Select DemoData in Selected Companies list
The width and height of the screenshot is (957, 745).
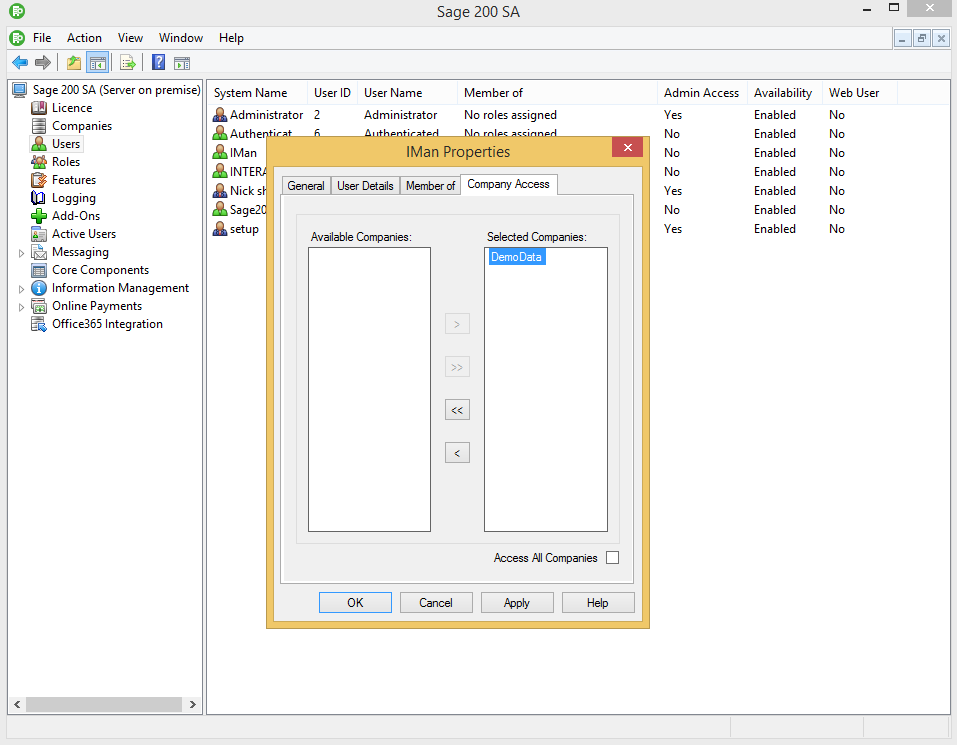(x=517, y=258)
